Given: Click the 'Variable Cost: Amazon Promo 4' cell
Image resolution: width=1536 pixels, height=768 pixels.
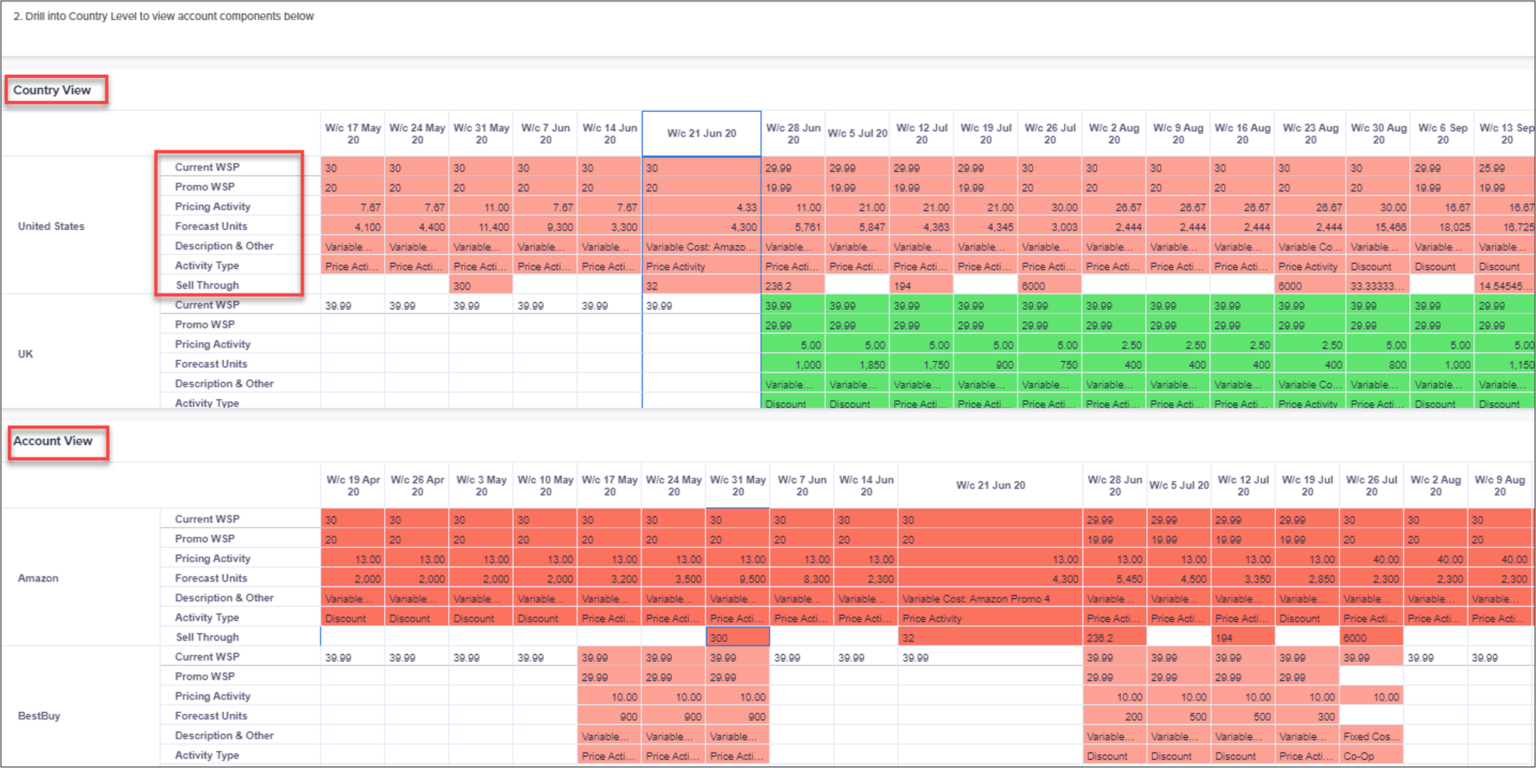Looking at the screenshot, I should [x=990, y=598].
